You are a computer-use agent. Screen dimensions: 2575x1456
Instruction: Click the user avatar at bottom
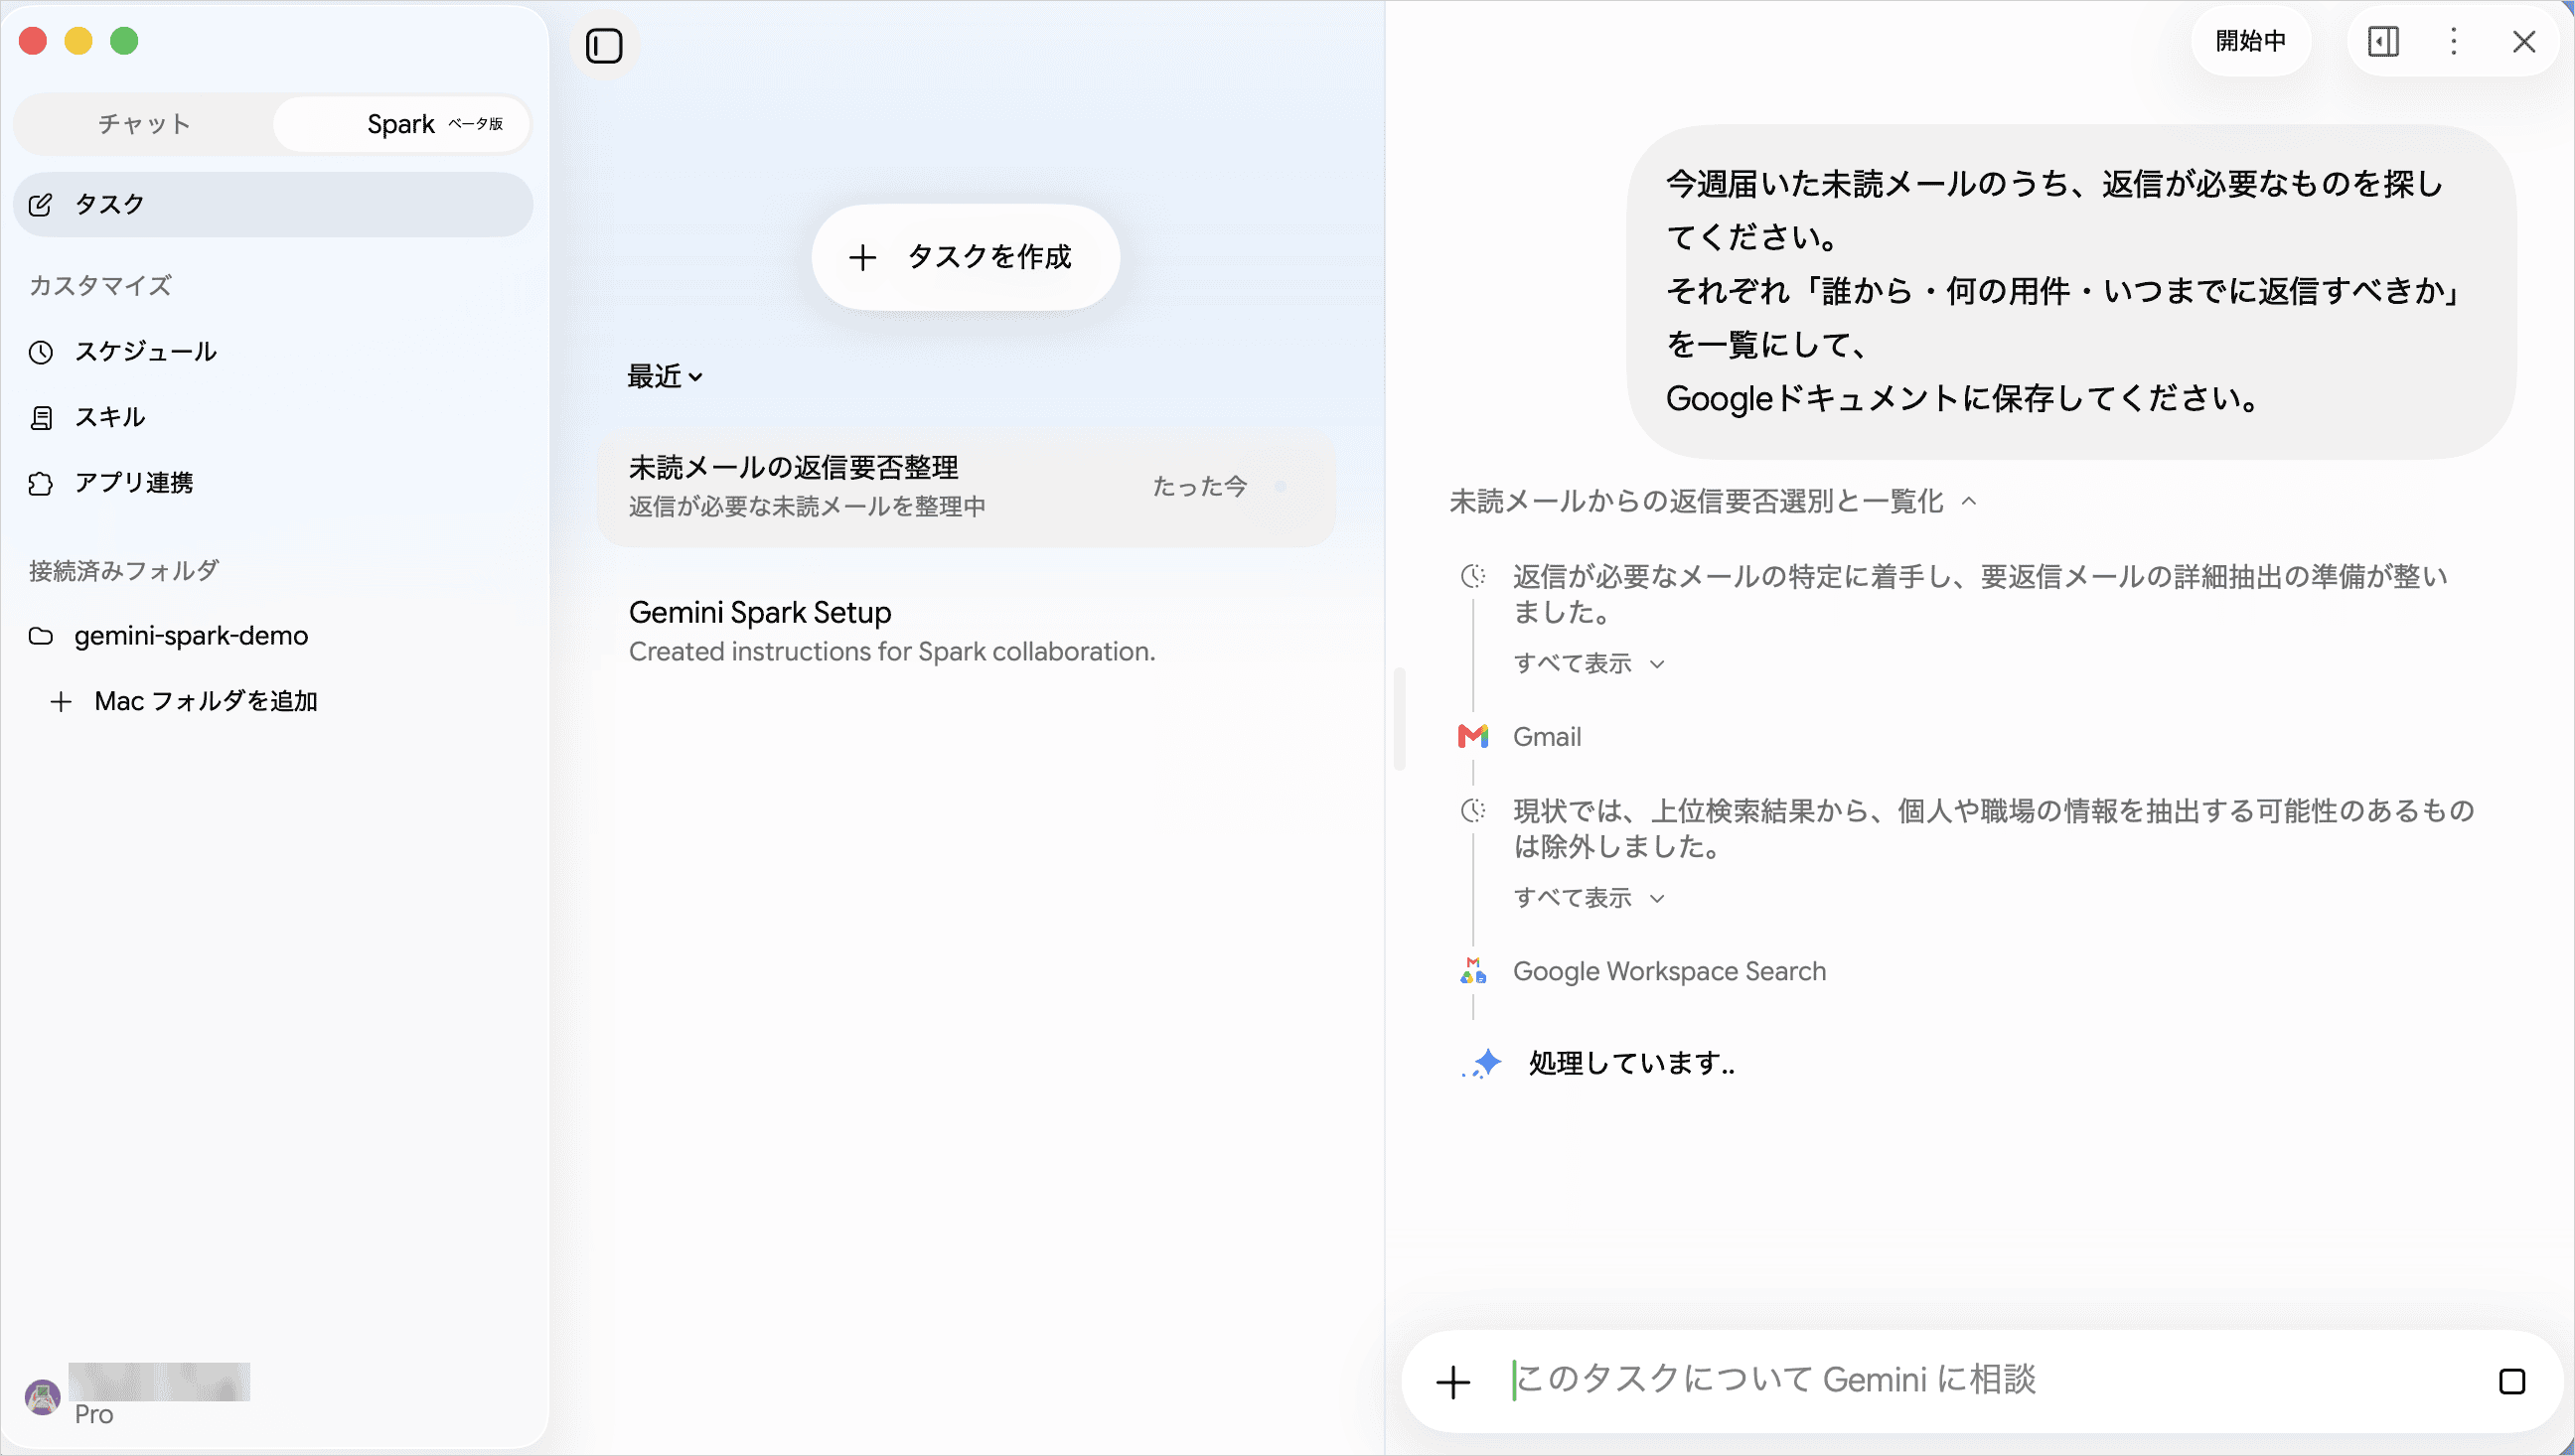click(x=43, y=1397)
